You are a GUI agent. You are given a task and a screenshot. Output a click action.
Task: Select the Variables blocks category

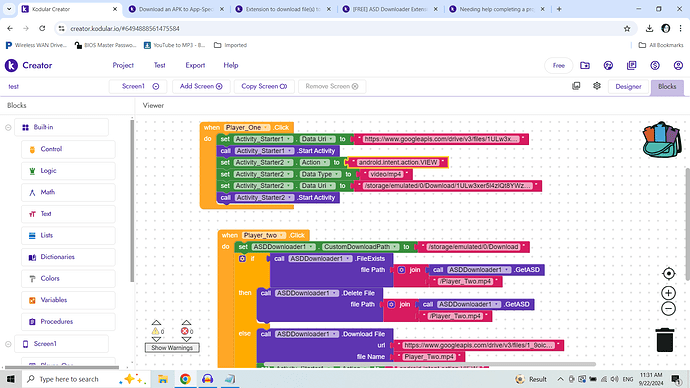(68, 300)
